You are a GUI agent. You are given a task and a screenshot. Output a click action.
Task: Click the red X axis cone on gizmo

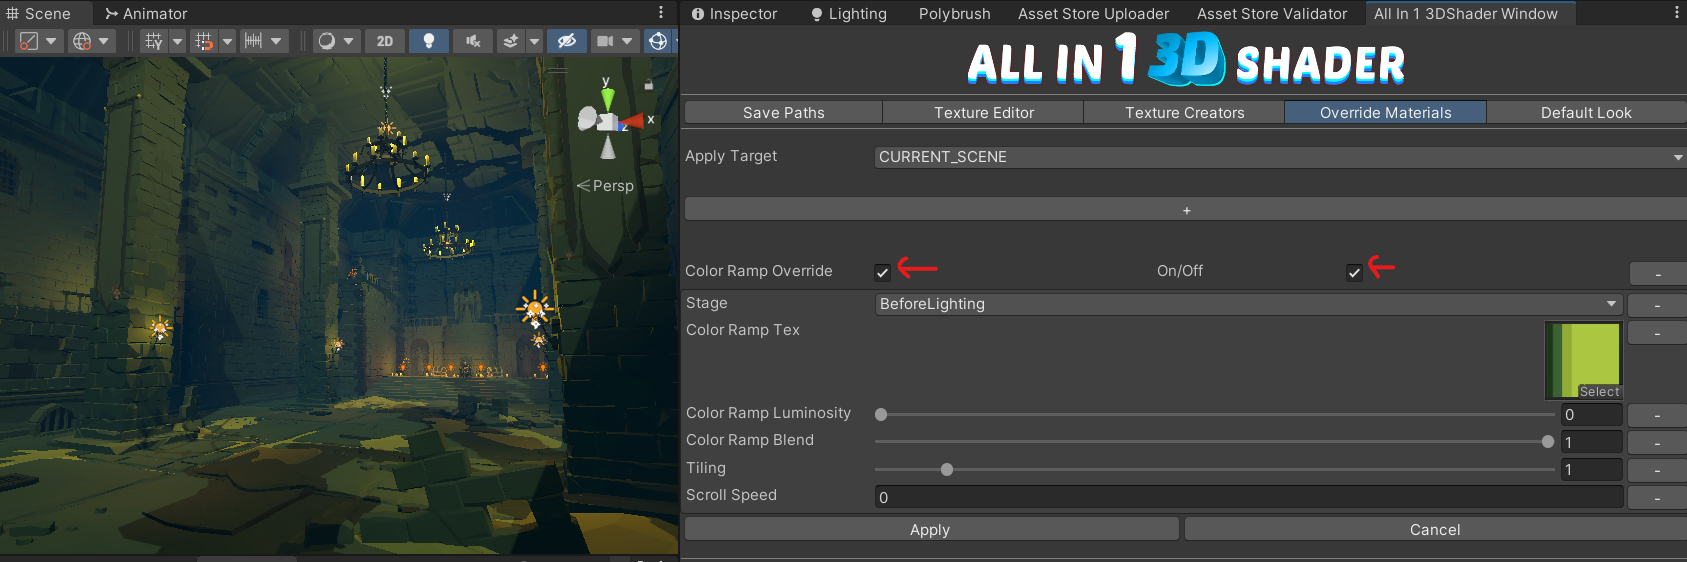click(634, 122)
